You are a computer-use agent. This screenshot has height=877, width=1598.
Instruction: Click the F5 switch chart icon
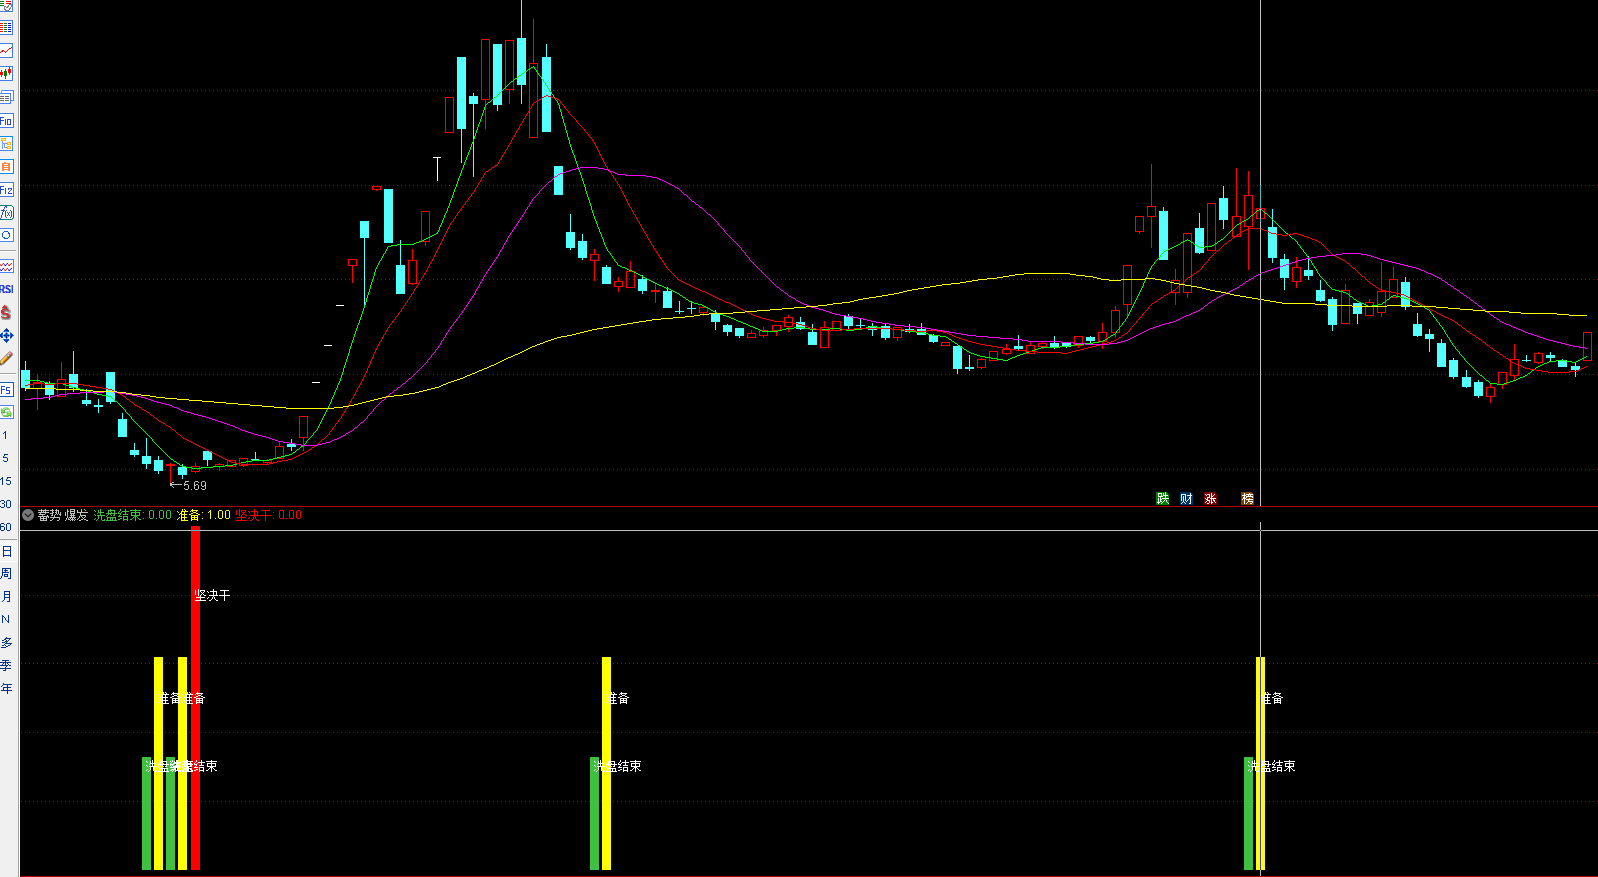click(6, 389)
